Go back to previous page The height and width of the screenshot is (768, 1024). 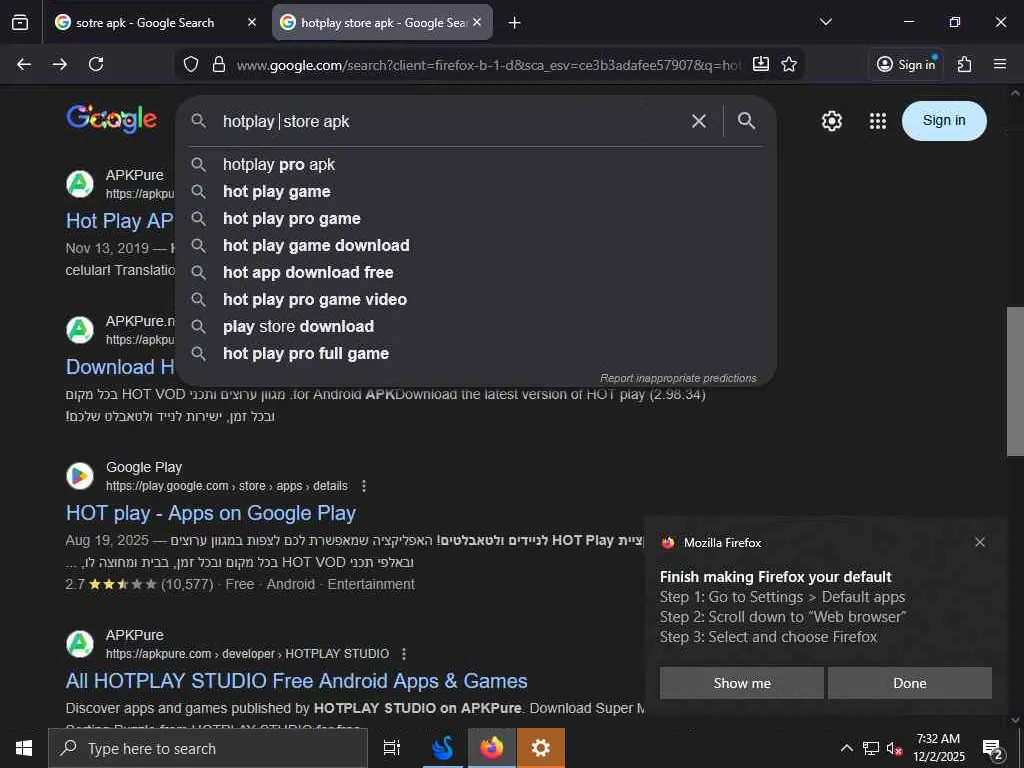pos(24,64)
